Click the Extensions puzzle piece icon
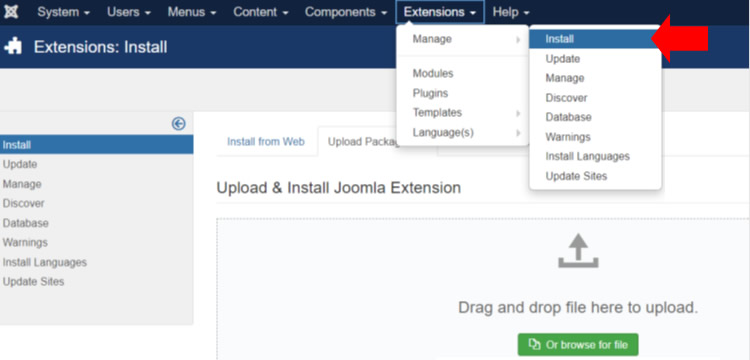This screenshot has height=360, width=750. pos(13,46)
